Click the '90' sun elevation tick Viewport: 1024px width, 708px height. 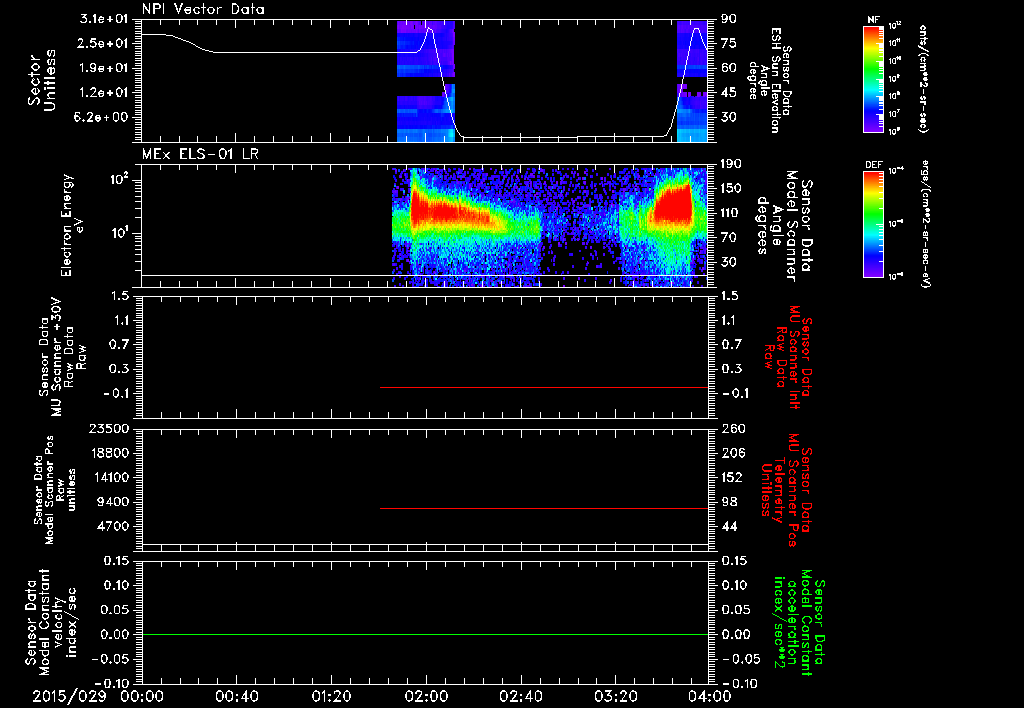[728, 18]
